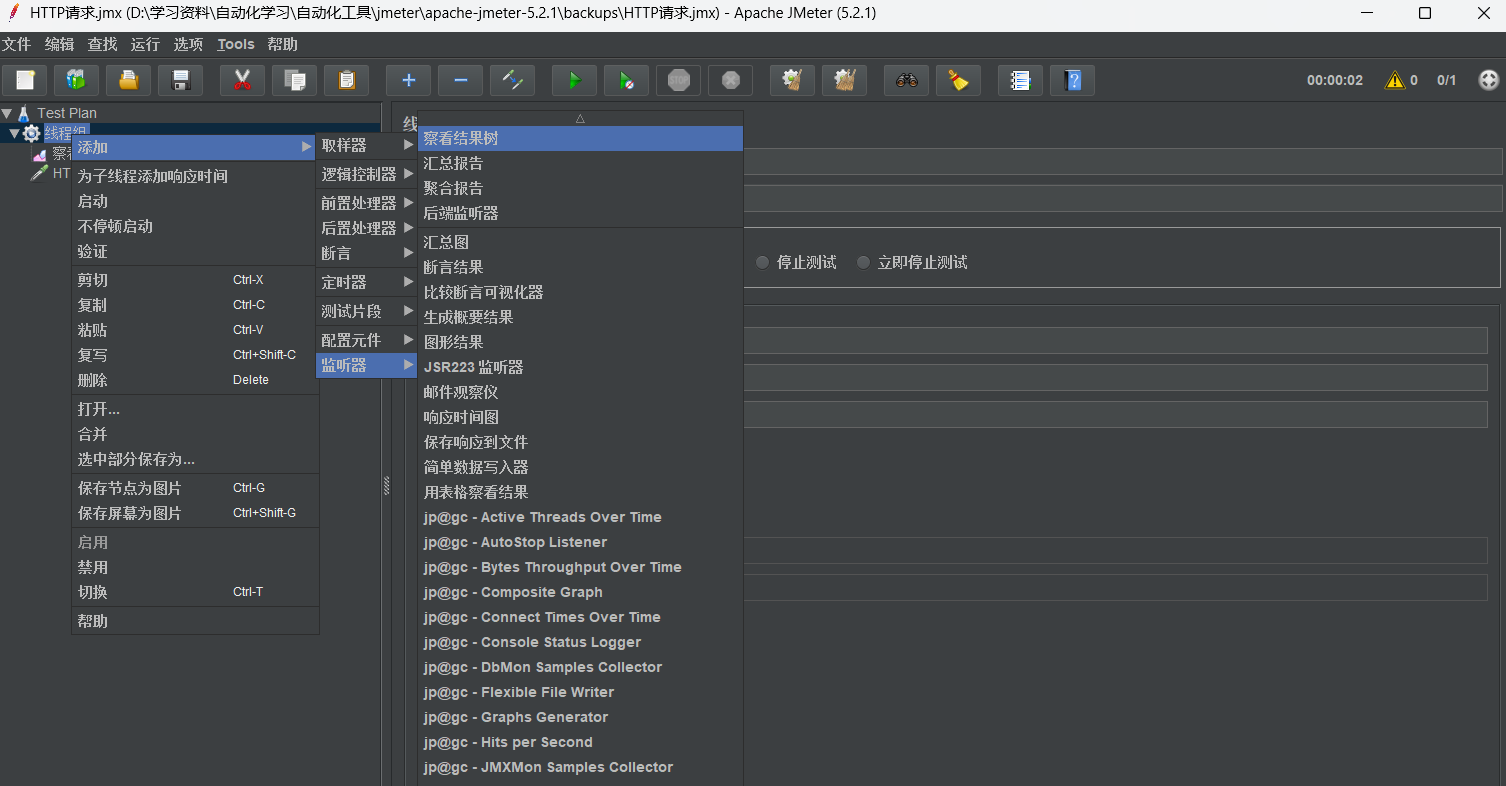Click the remote engines icon beside 0/1
Viewport: 1506px width, 786px height.
click(x=1488, y=80)
